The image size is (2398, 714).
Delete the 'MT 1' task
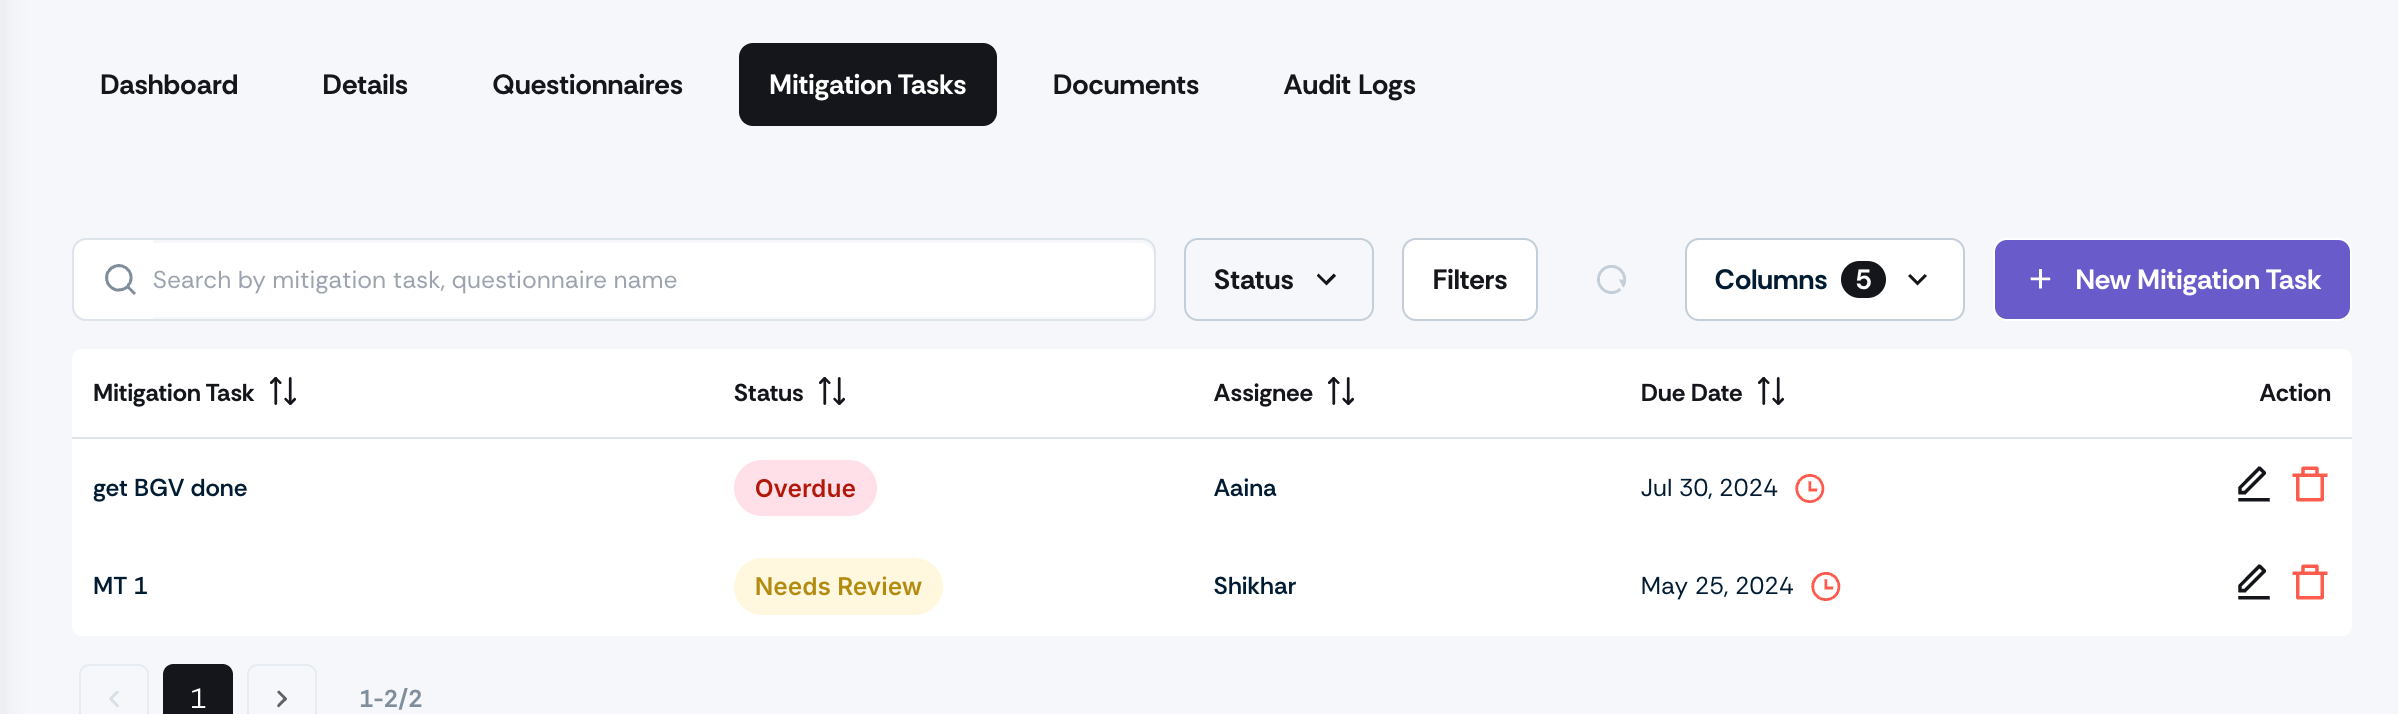2310,583
